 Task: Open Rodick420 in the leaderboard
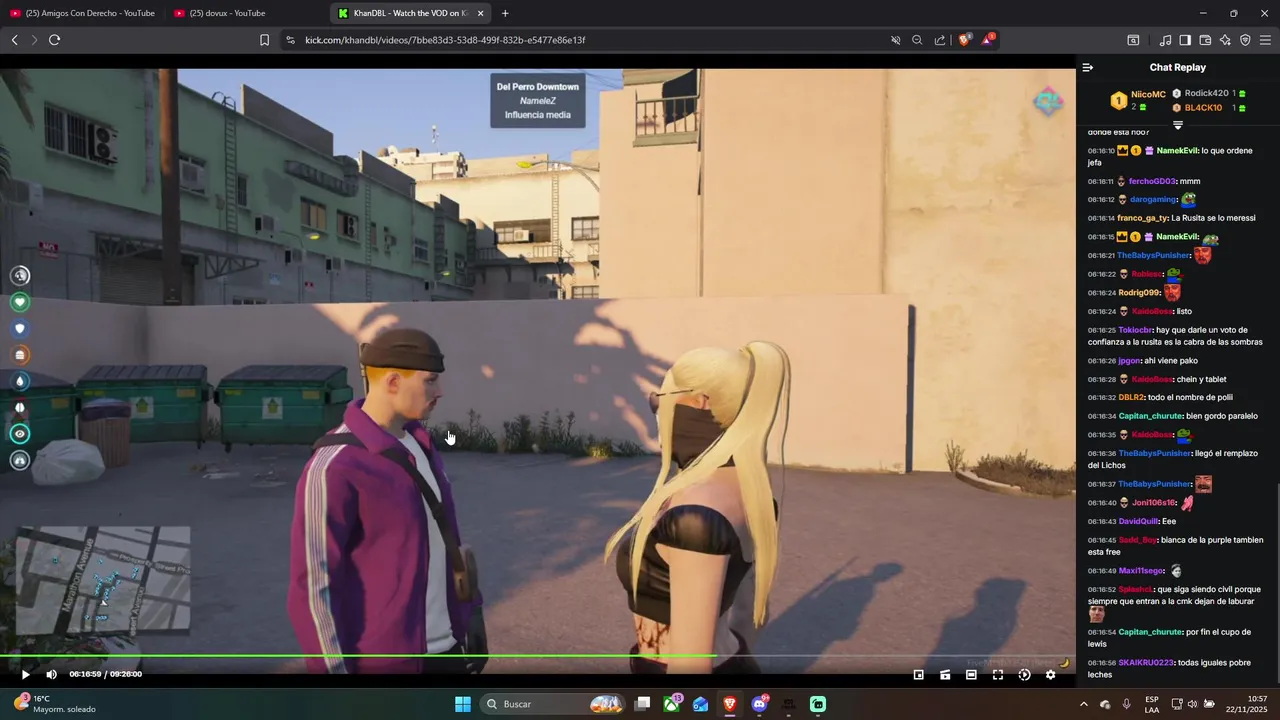tap(1206, 93)
